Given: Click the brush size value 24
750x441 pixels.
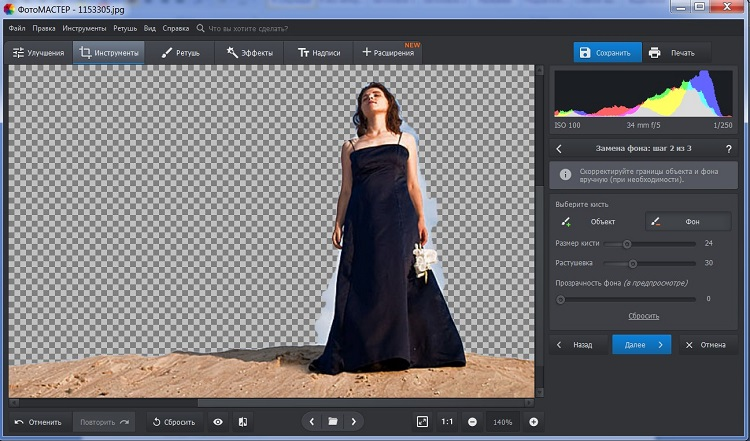Looking at the screenshot, I should tap(708, 243).
